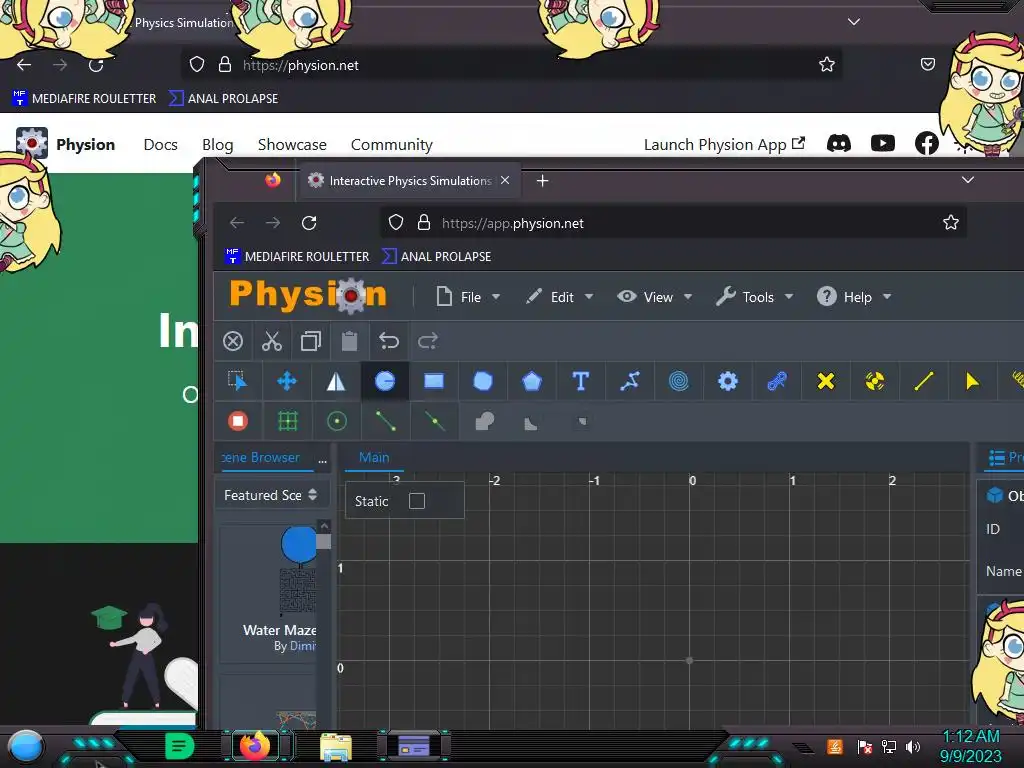The image size is (1024, 768).
Task: Select the Text tool
Action: [581, 381]
